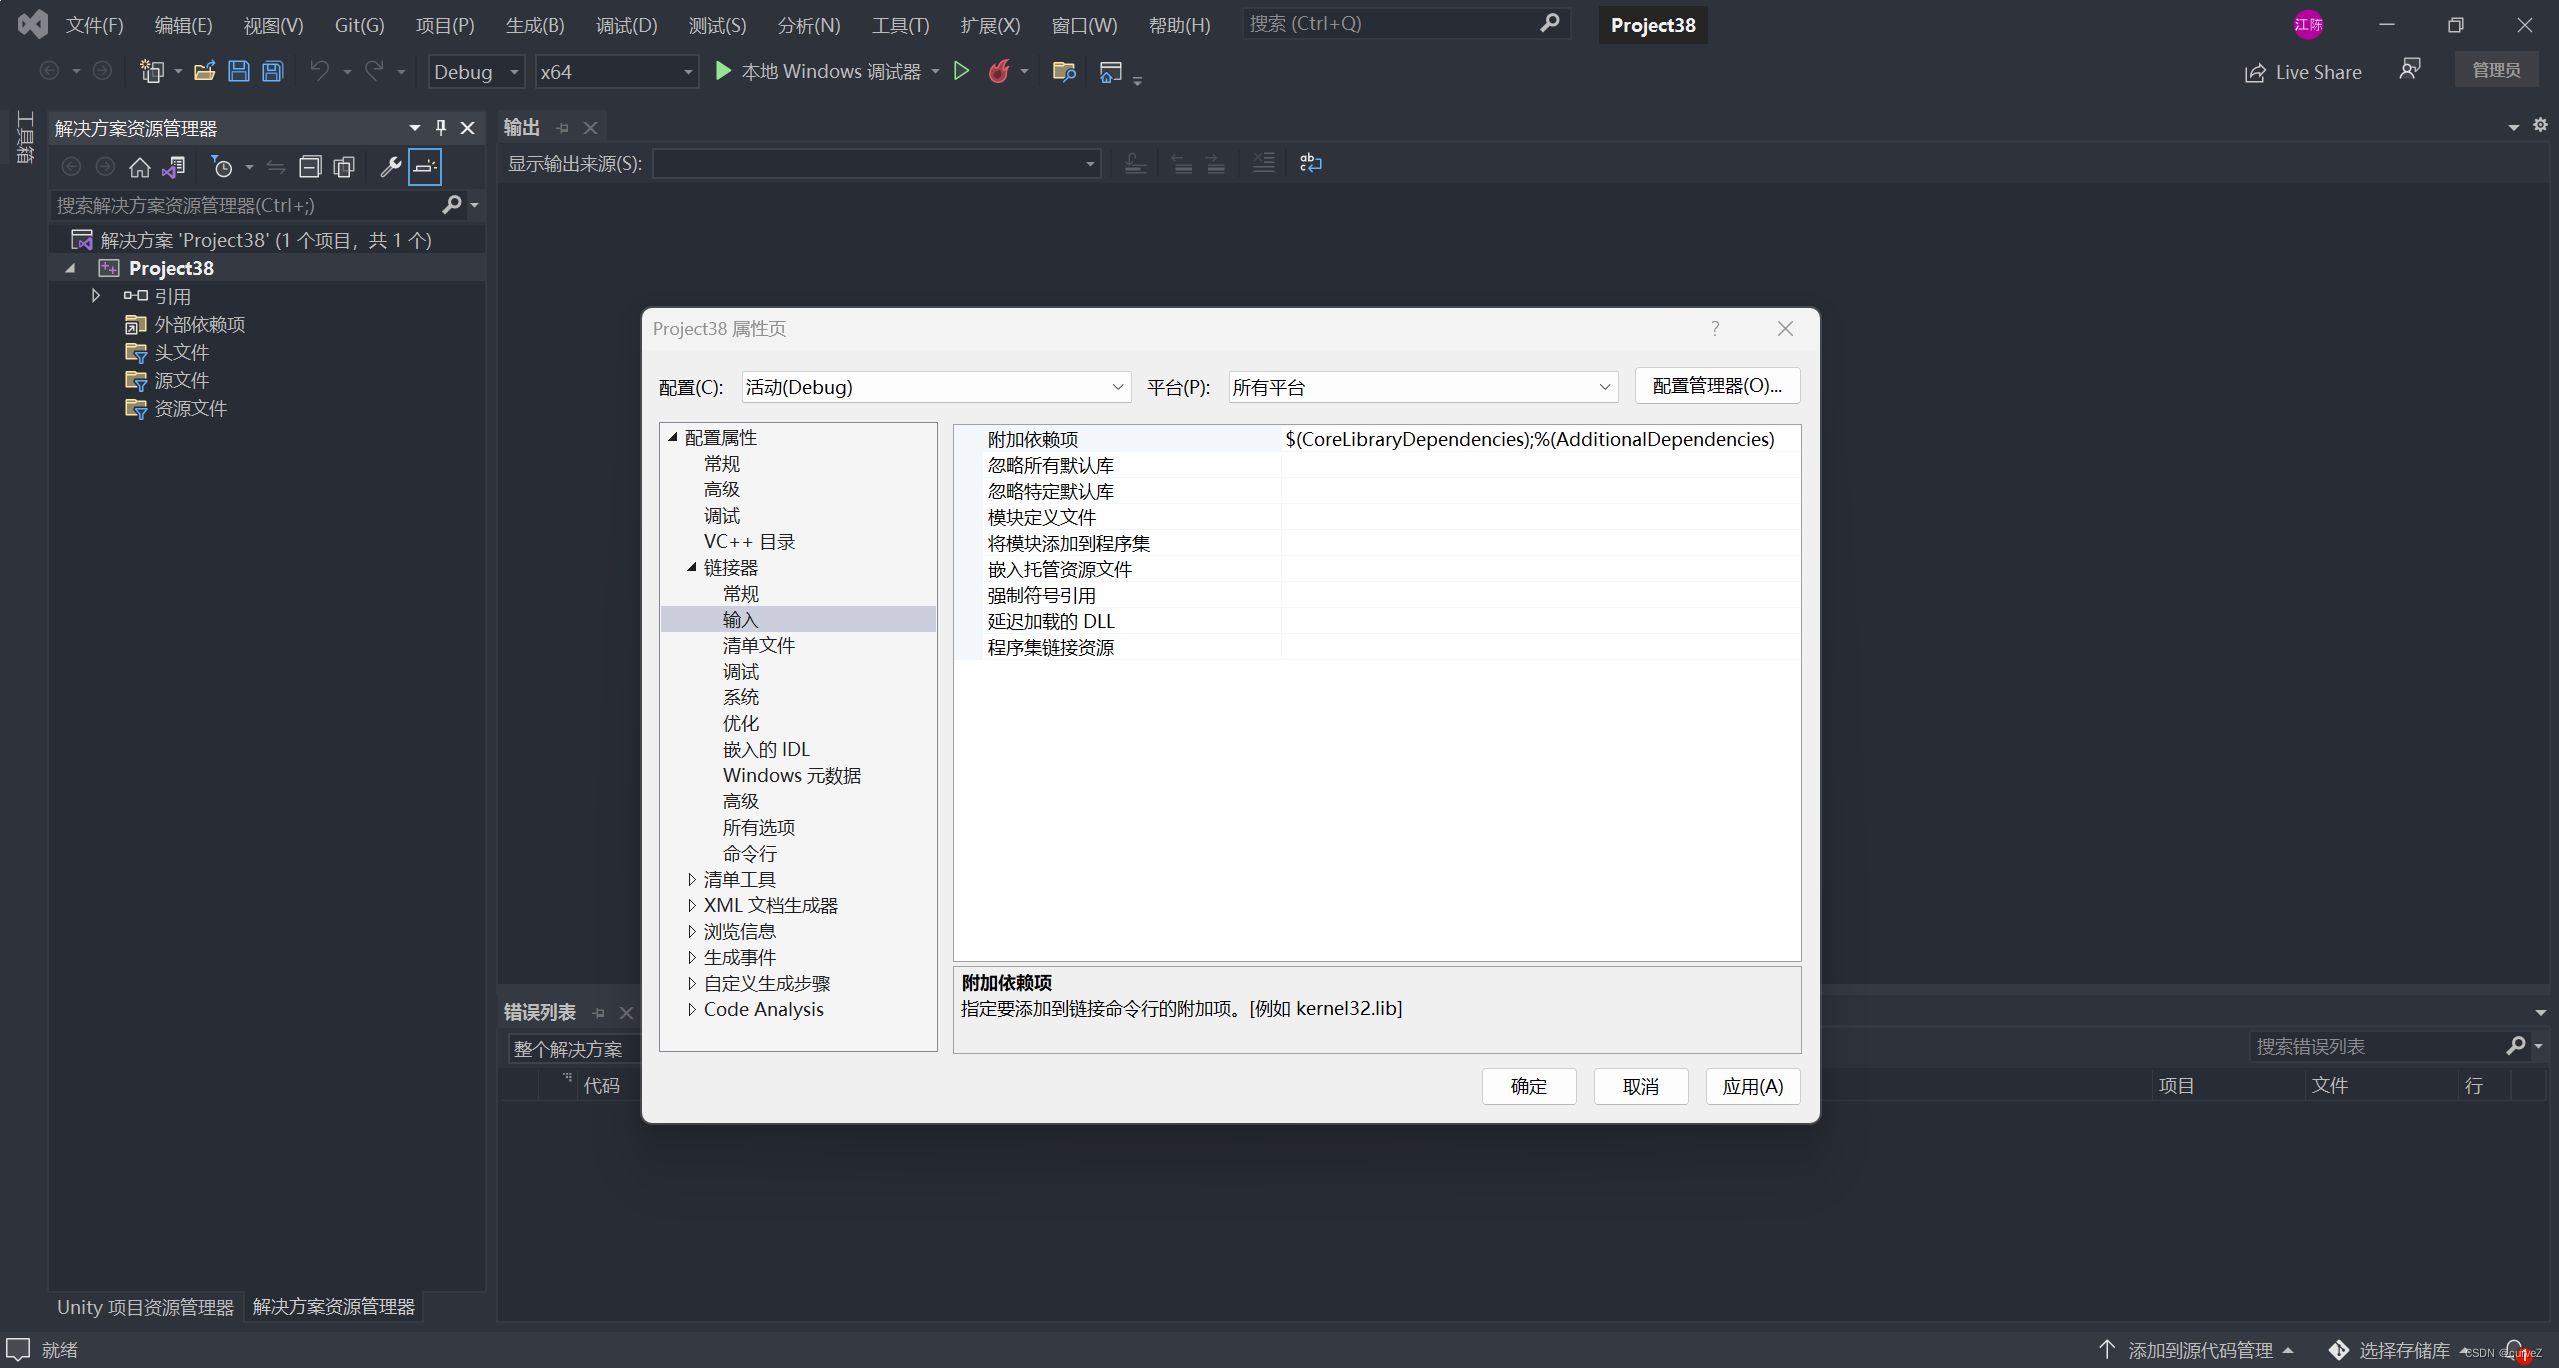This screenshot has width=2559, height=1368.
Task: Pin the Solution Explorer panel
Action: [439, 128]
